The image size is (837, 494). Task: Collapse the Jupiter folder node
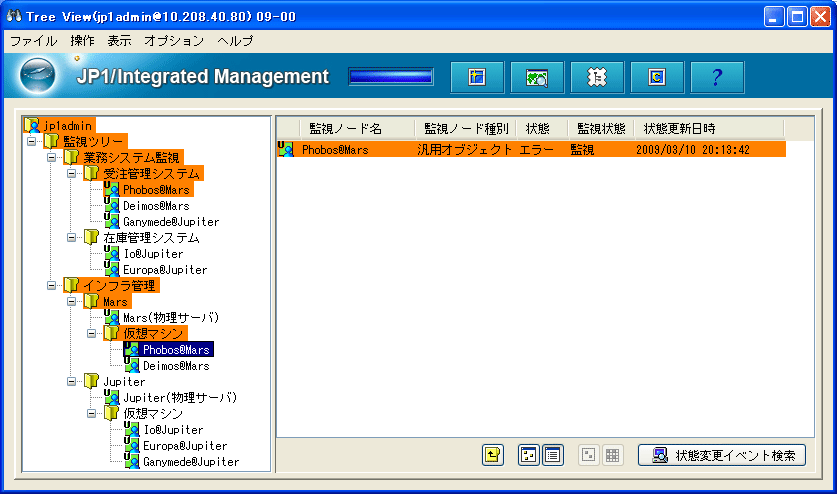click(72, 382)
